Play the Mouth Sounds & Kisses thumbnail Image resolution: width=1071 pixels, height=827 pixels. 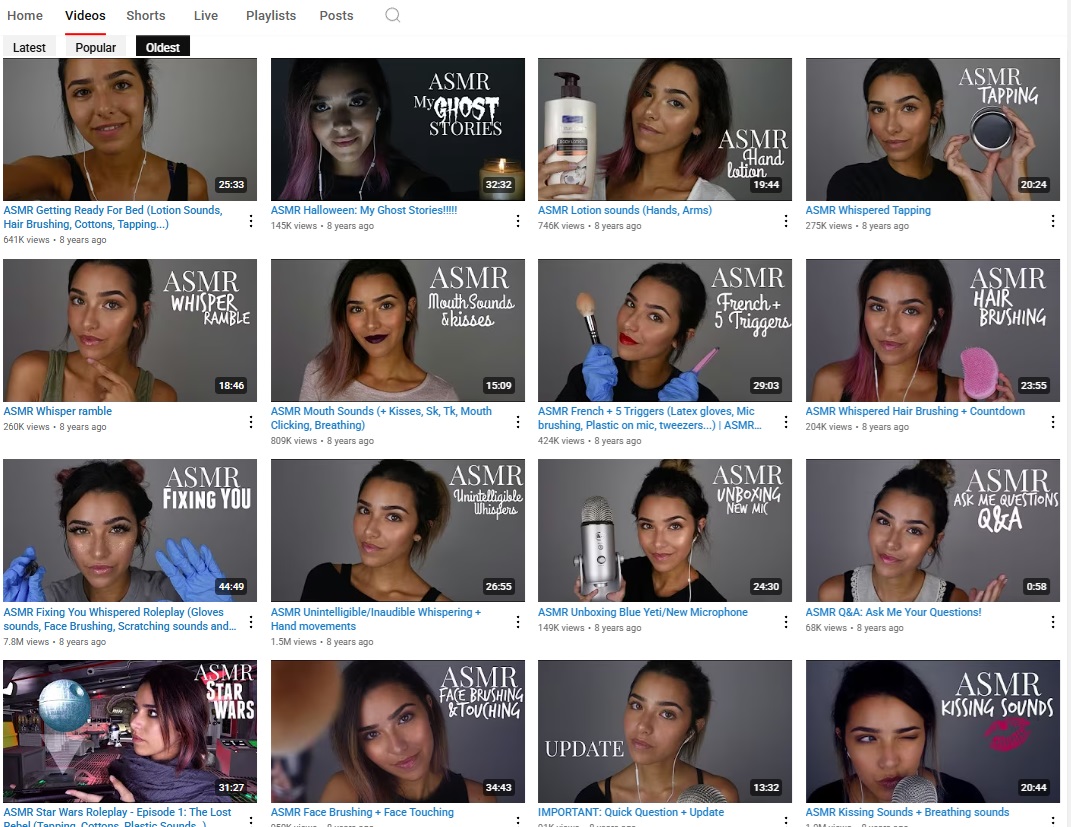click(398, 330)
